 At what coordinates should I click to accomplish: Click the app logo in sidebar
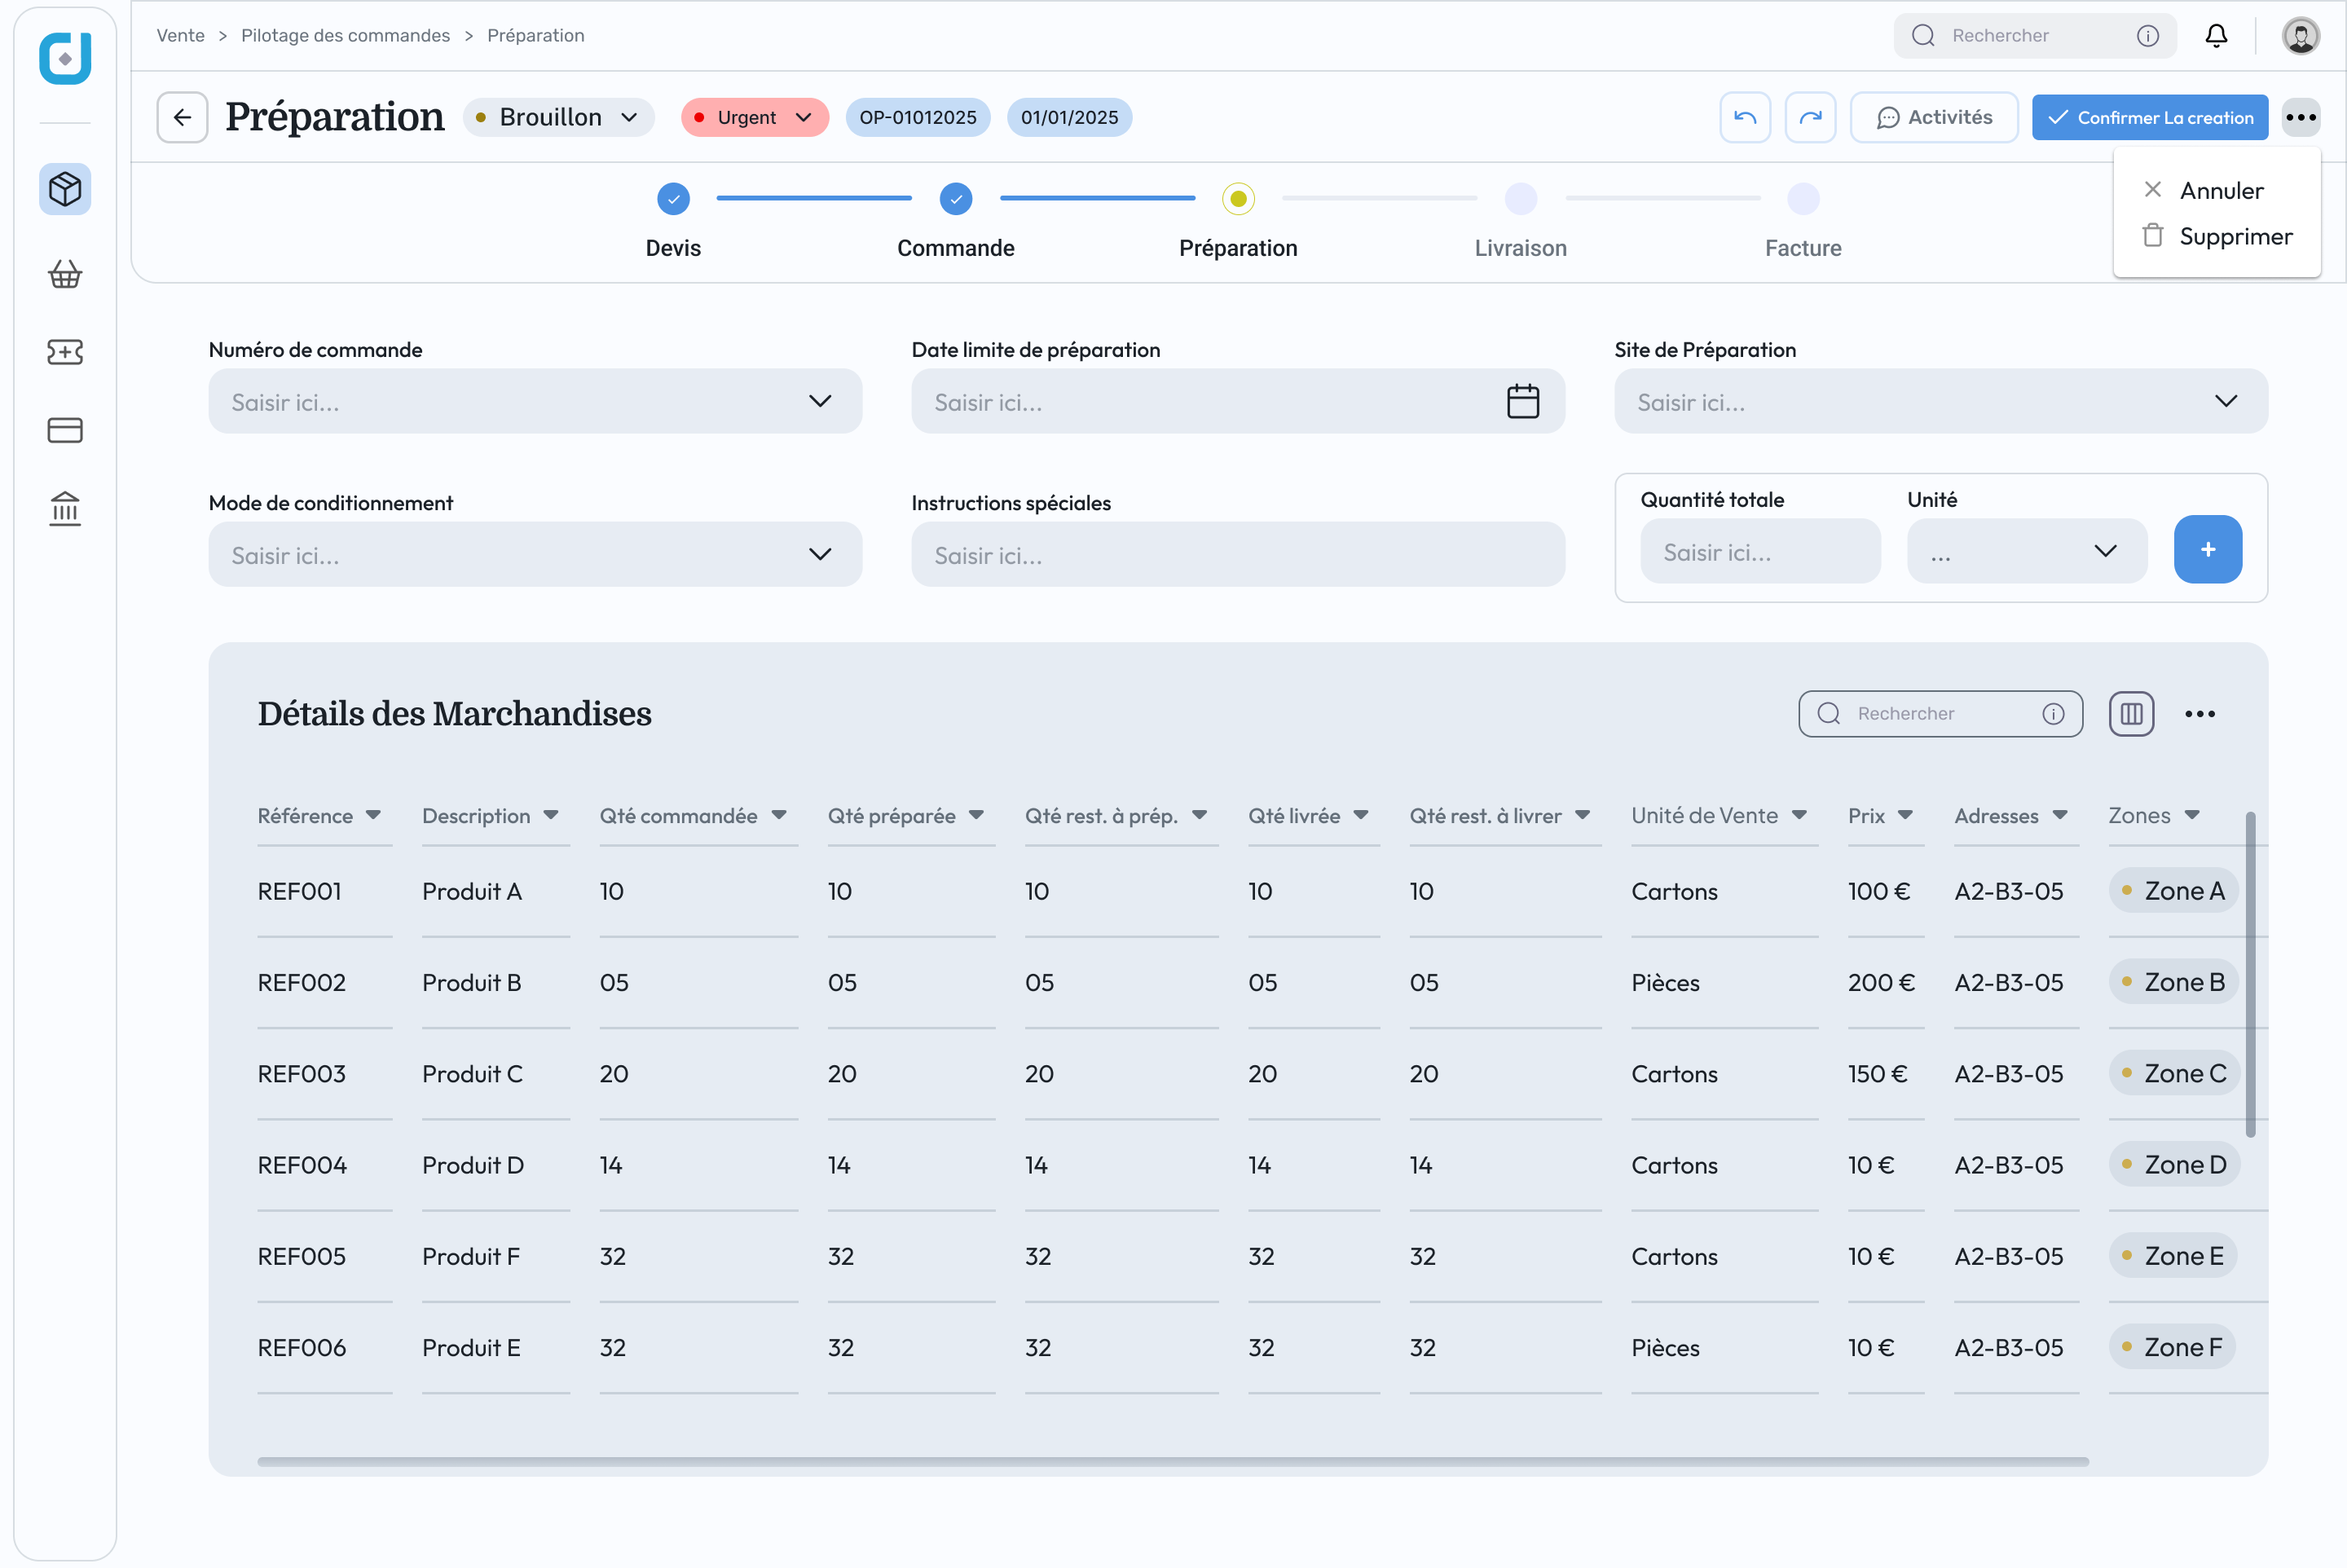pyautogui.click(x=65, y=58)
